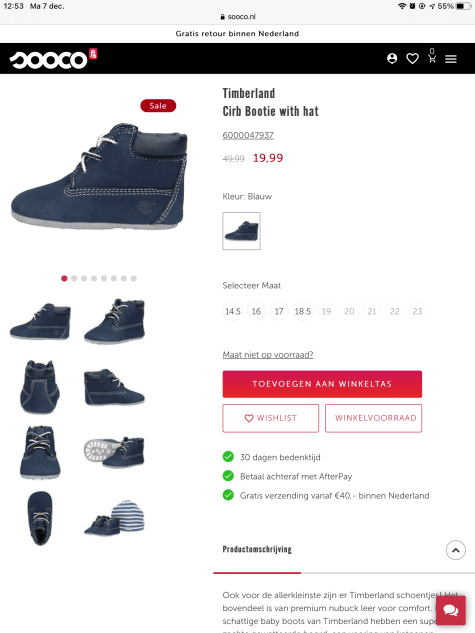Select size 17 option

pyautogui.click(x=279, y=311)
